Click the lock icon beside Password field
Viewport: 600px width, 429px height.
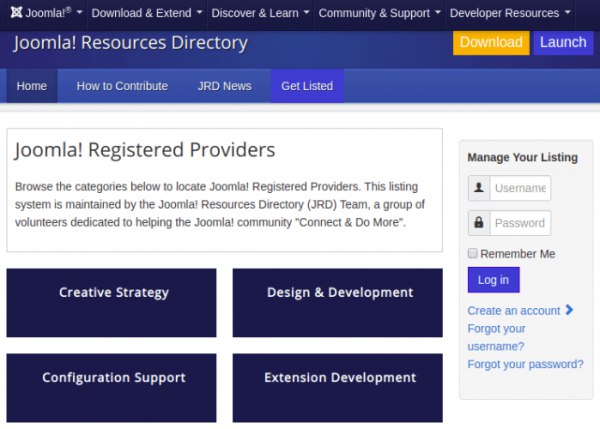(x=479, y=223)
